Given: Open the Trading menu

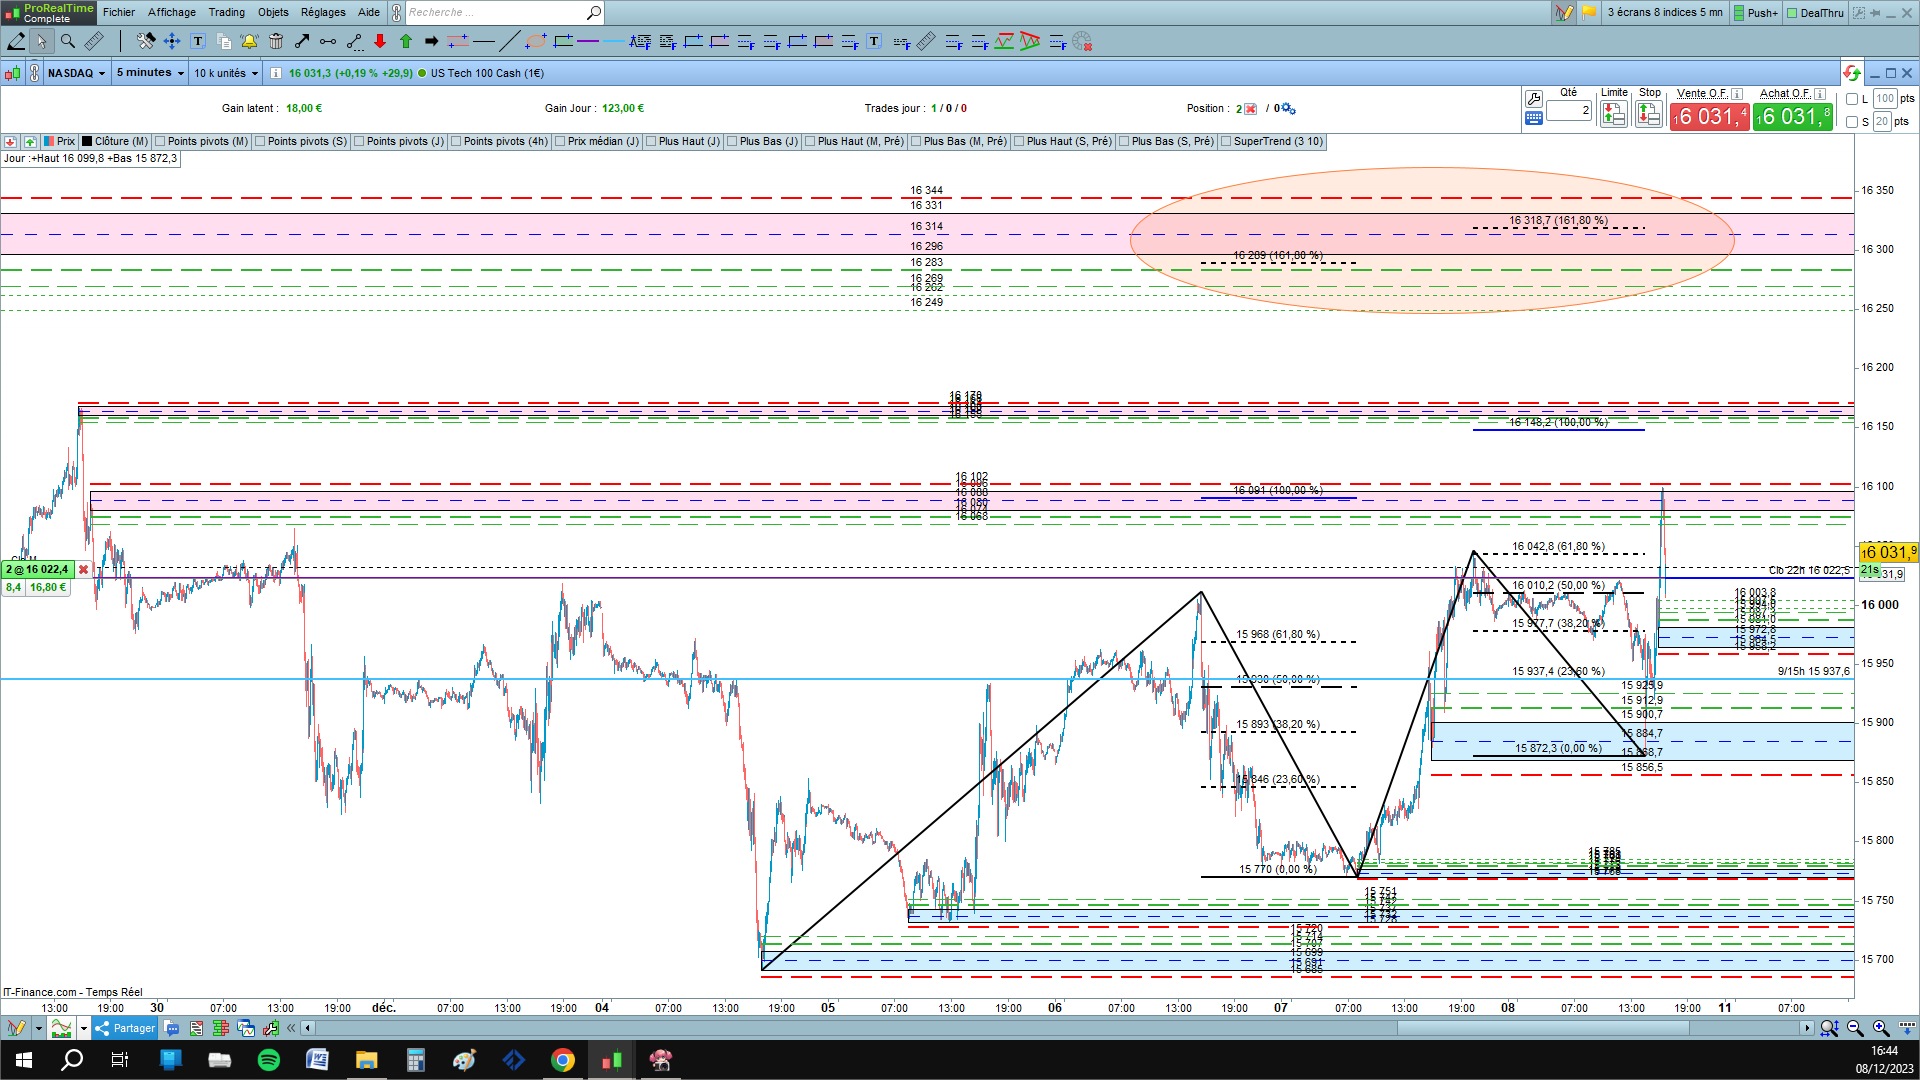Looking at the screenshot, I should (226, 12).
